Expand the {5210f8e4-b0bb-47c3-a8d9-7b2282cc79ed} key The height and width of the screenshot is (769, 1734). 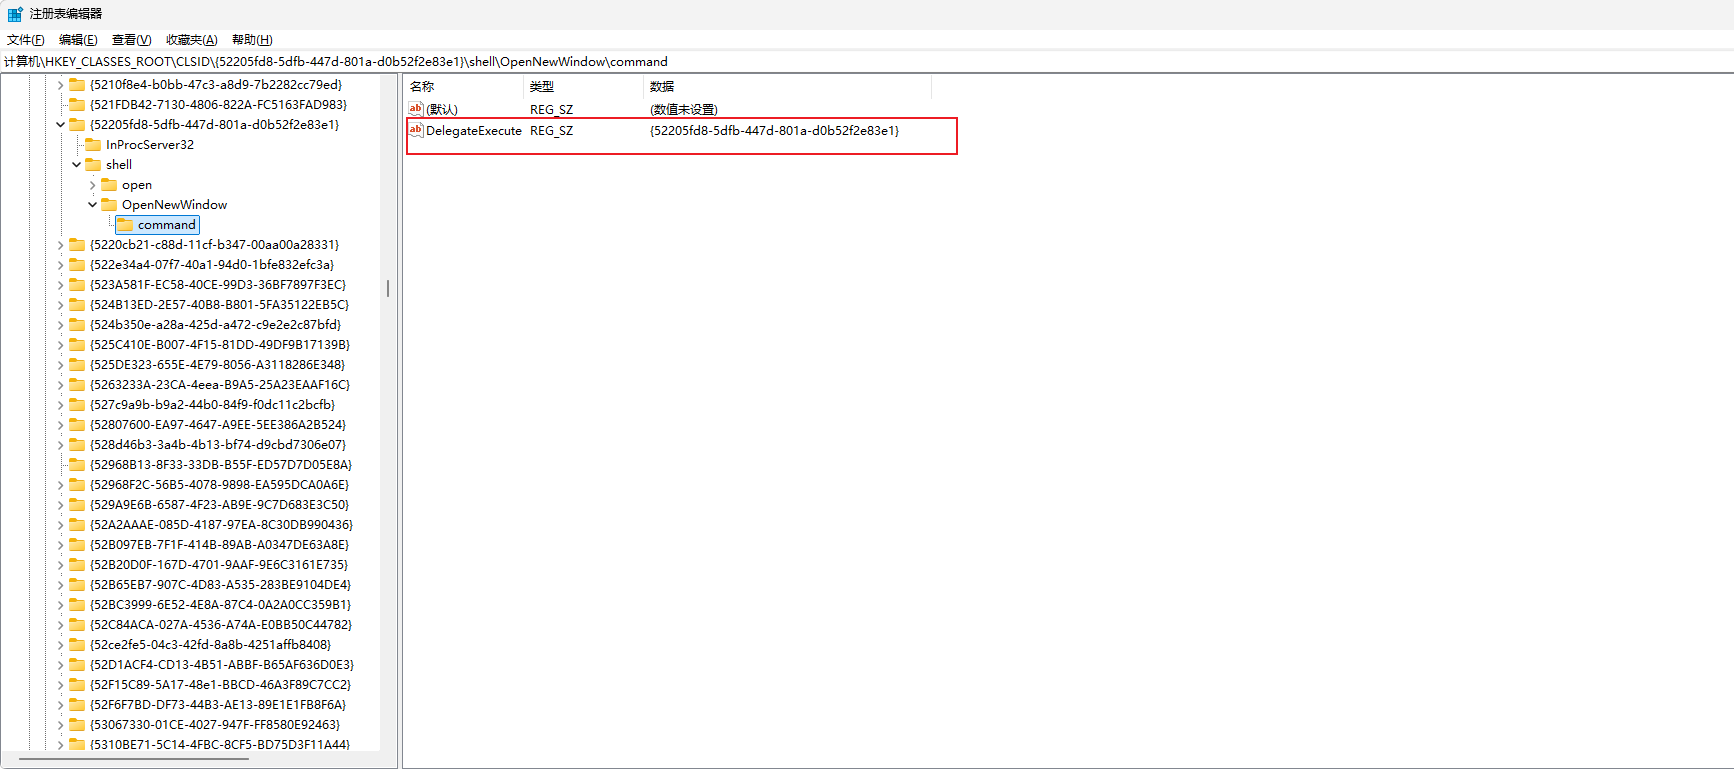point(60,85)
